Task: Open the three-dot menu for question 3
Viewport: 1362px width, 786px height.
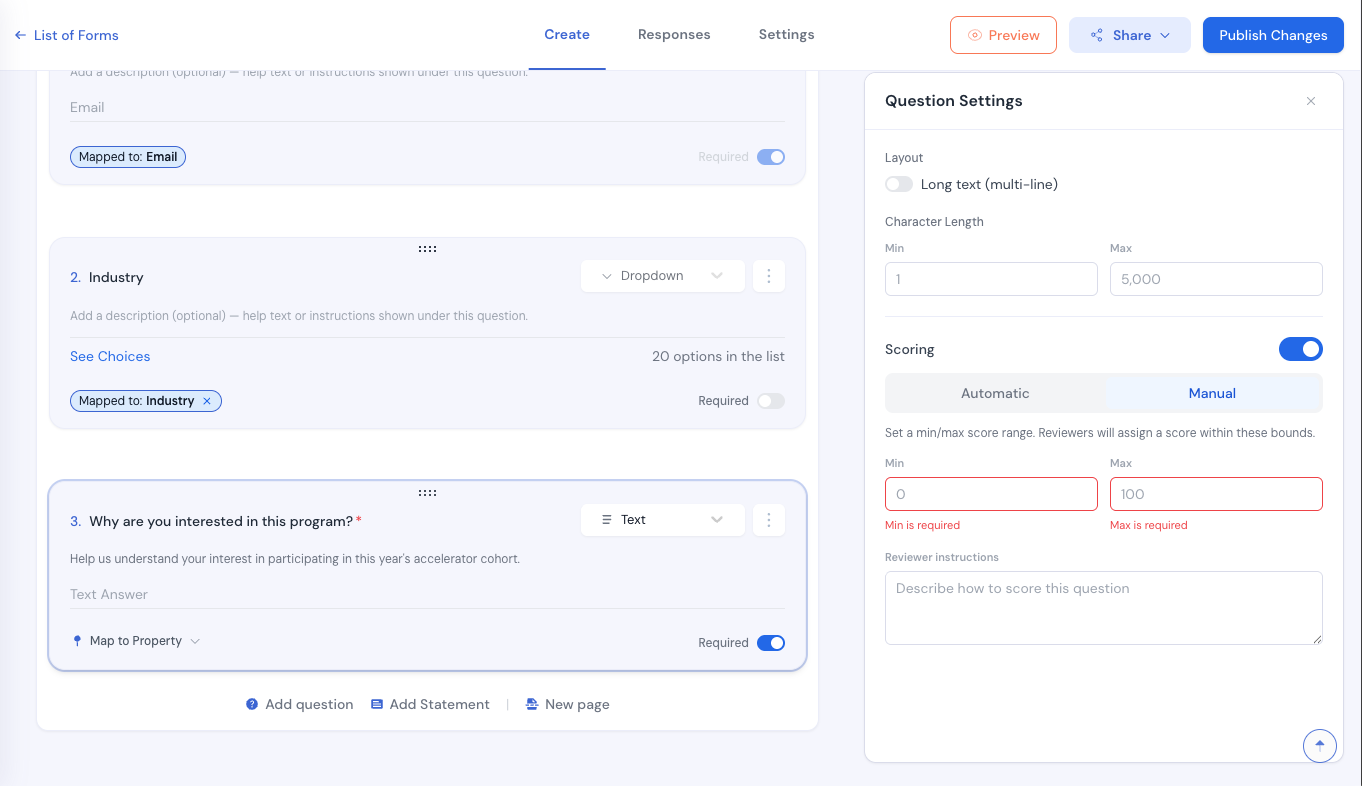Action: coord(768,520)
